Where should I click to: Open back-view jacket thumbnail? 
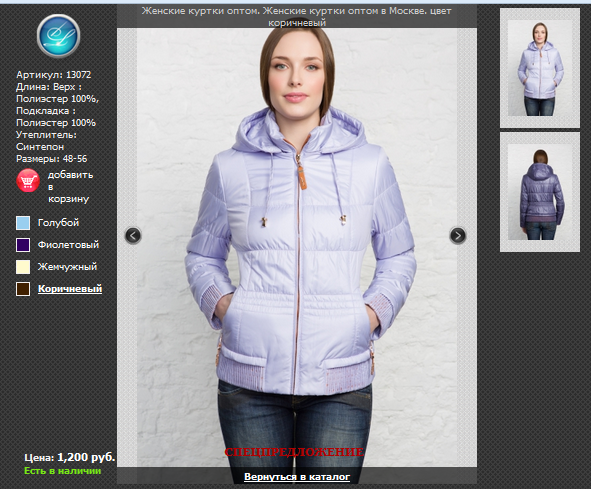point(540,192)
